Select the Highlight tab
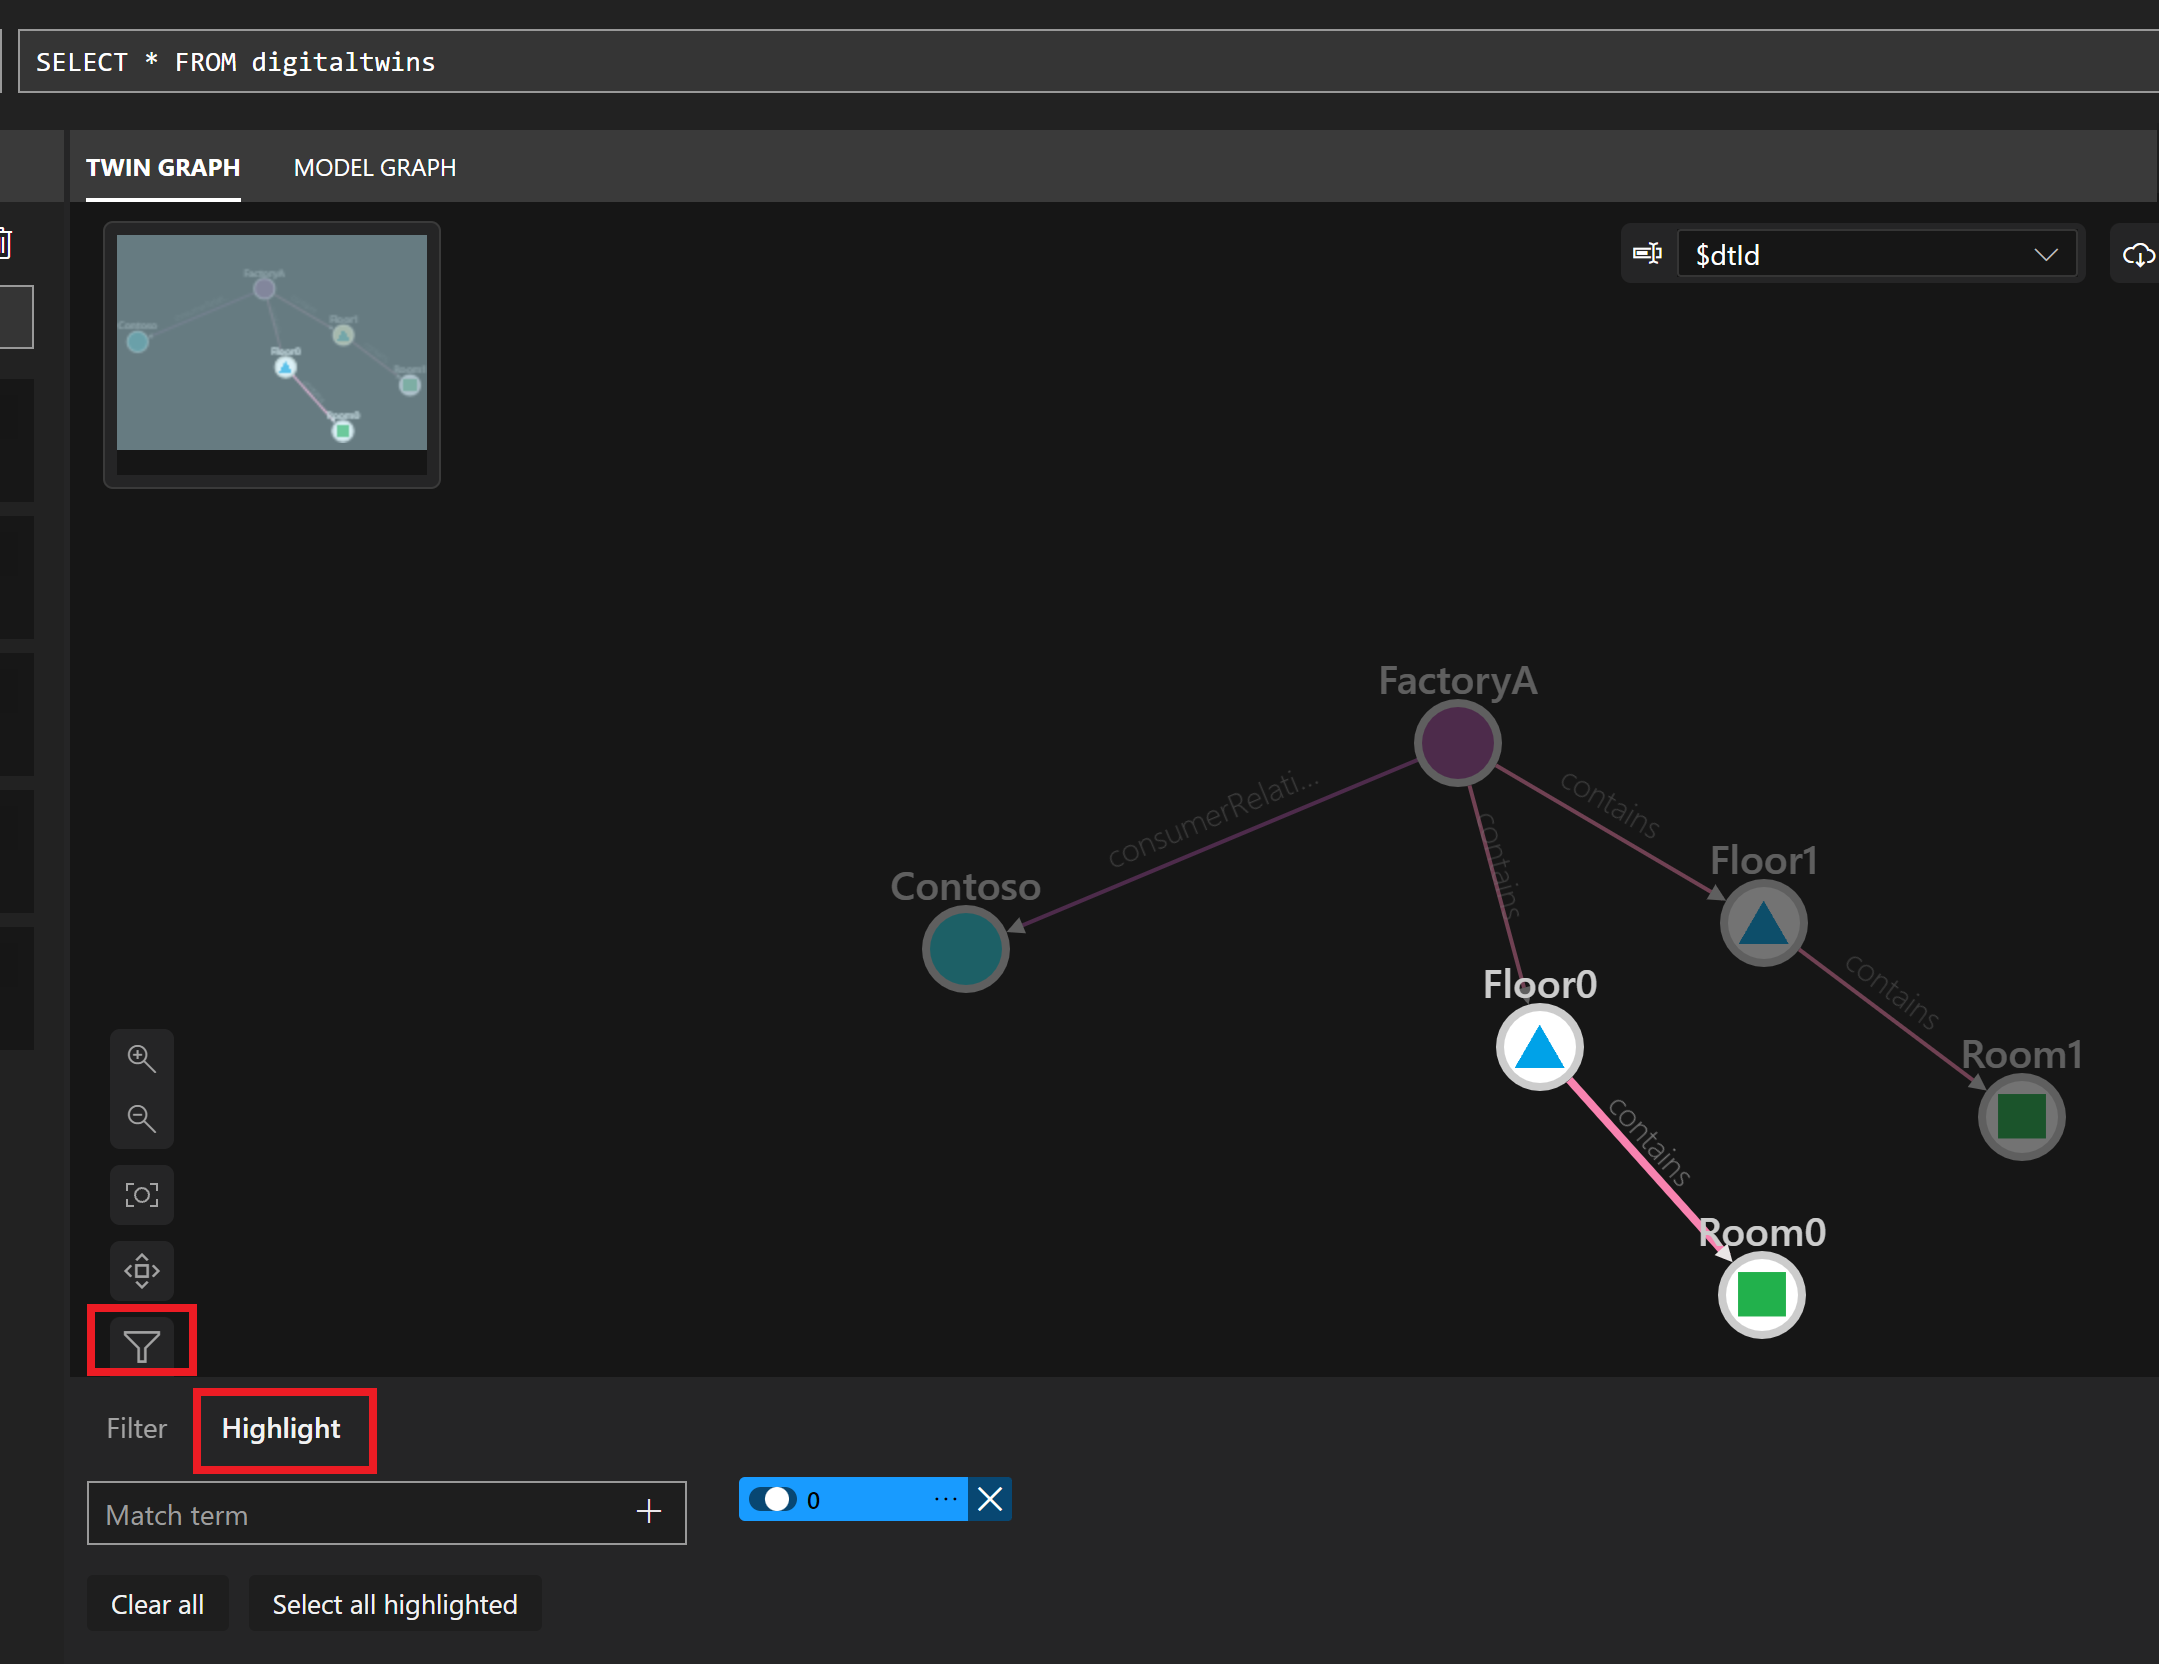 [x=281, y=1428]
